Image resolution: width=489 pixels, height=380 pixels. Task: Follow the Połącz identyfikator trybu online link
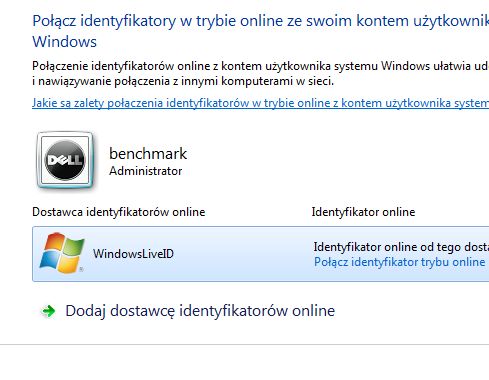[x=399, y=262]
